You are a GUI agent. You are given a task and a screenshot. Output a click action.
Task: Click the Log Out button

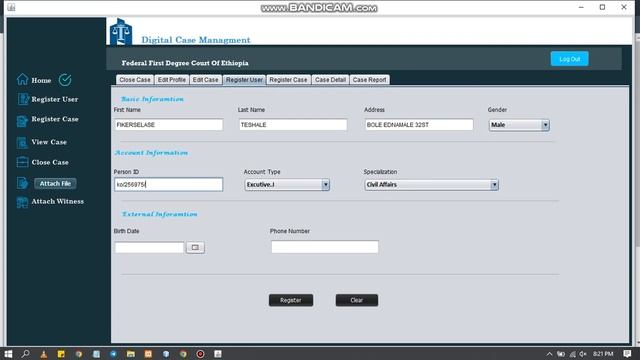pos(569,59)
